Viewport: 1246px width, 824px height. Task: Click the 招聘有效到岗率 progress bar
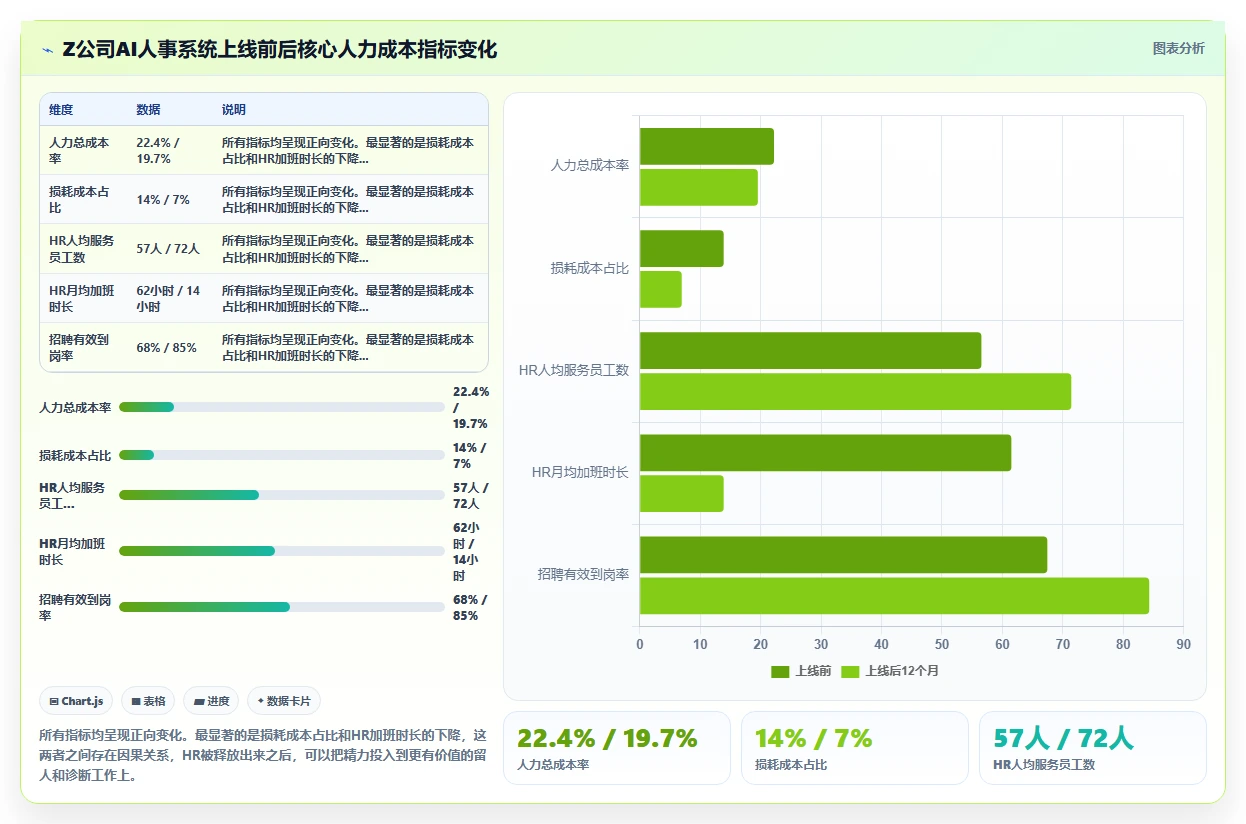click(x=281, y=607)
